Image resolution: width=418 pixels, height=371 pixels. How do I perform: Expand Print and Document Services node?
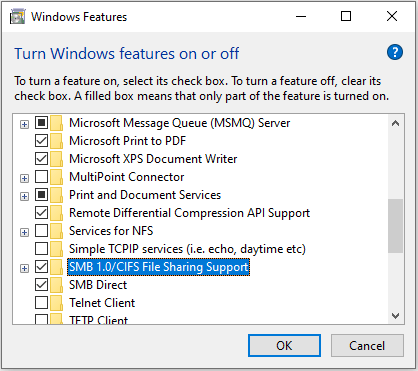(24, 197)
